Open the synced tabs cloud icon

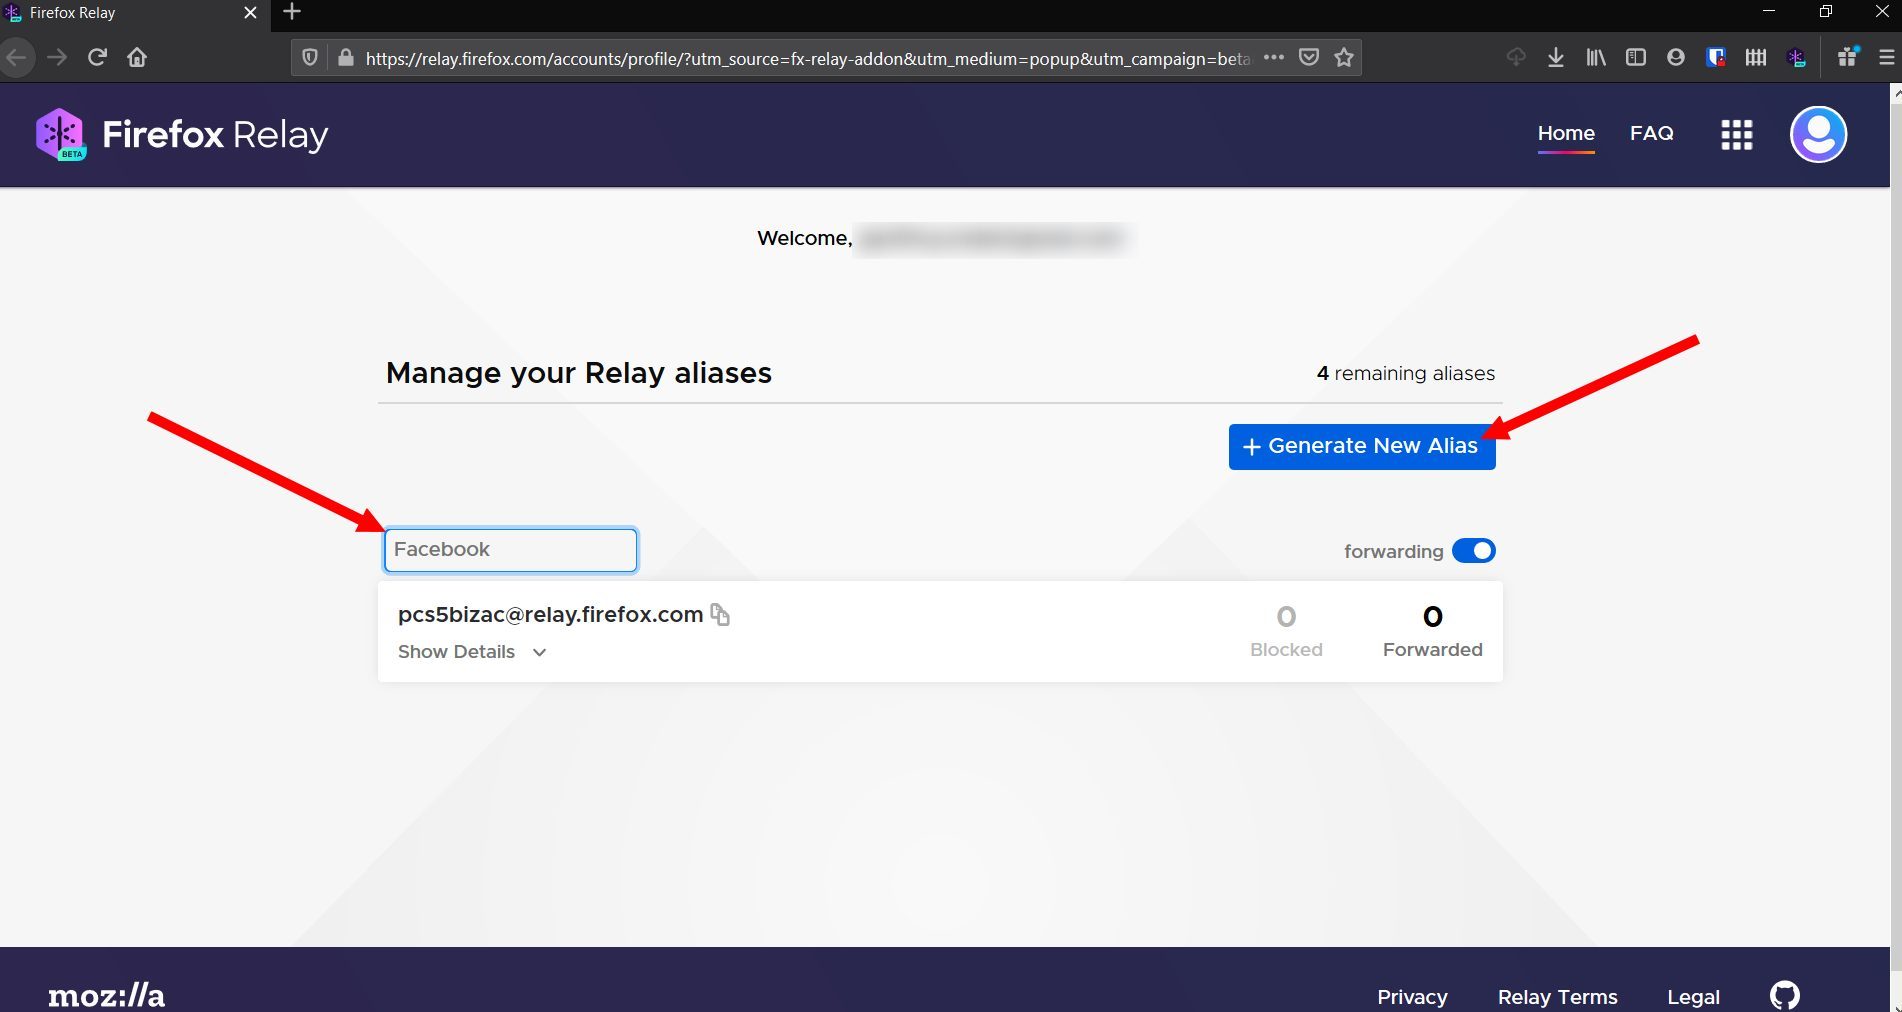(1516, 57)
